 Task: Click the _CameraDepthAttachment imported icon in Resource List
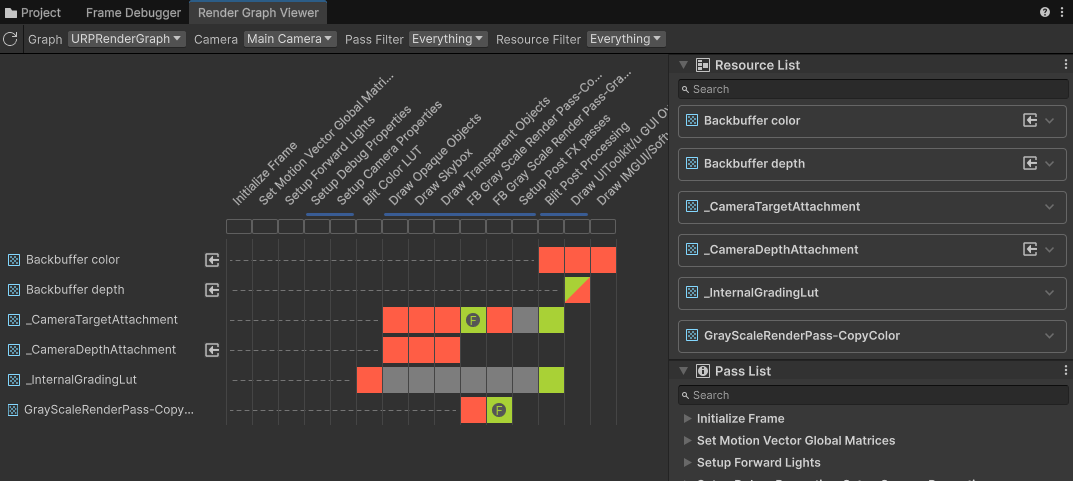[1030, 250]
